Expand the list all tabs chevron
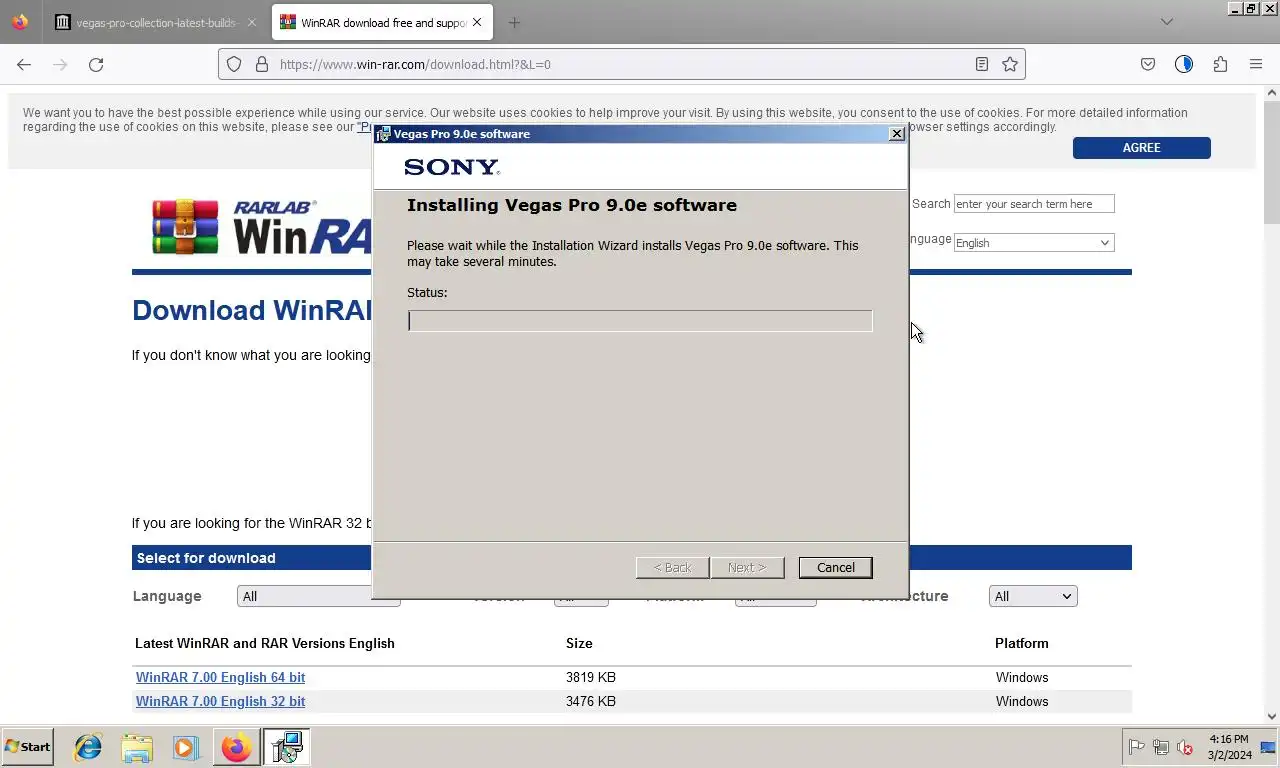 1167,22
